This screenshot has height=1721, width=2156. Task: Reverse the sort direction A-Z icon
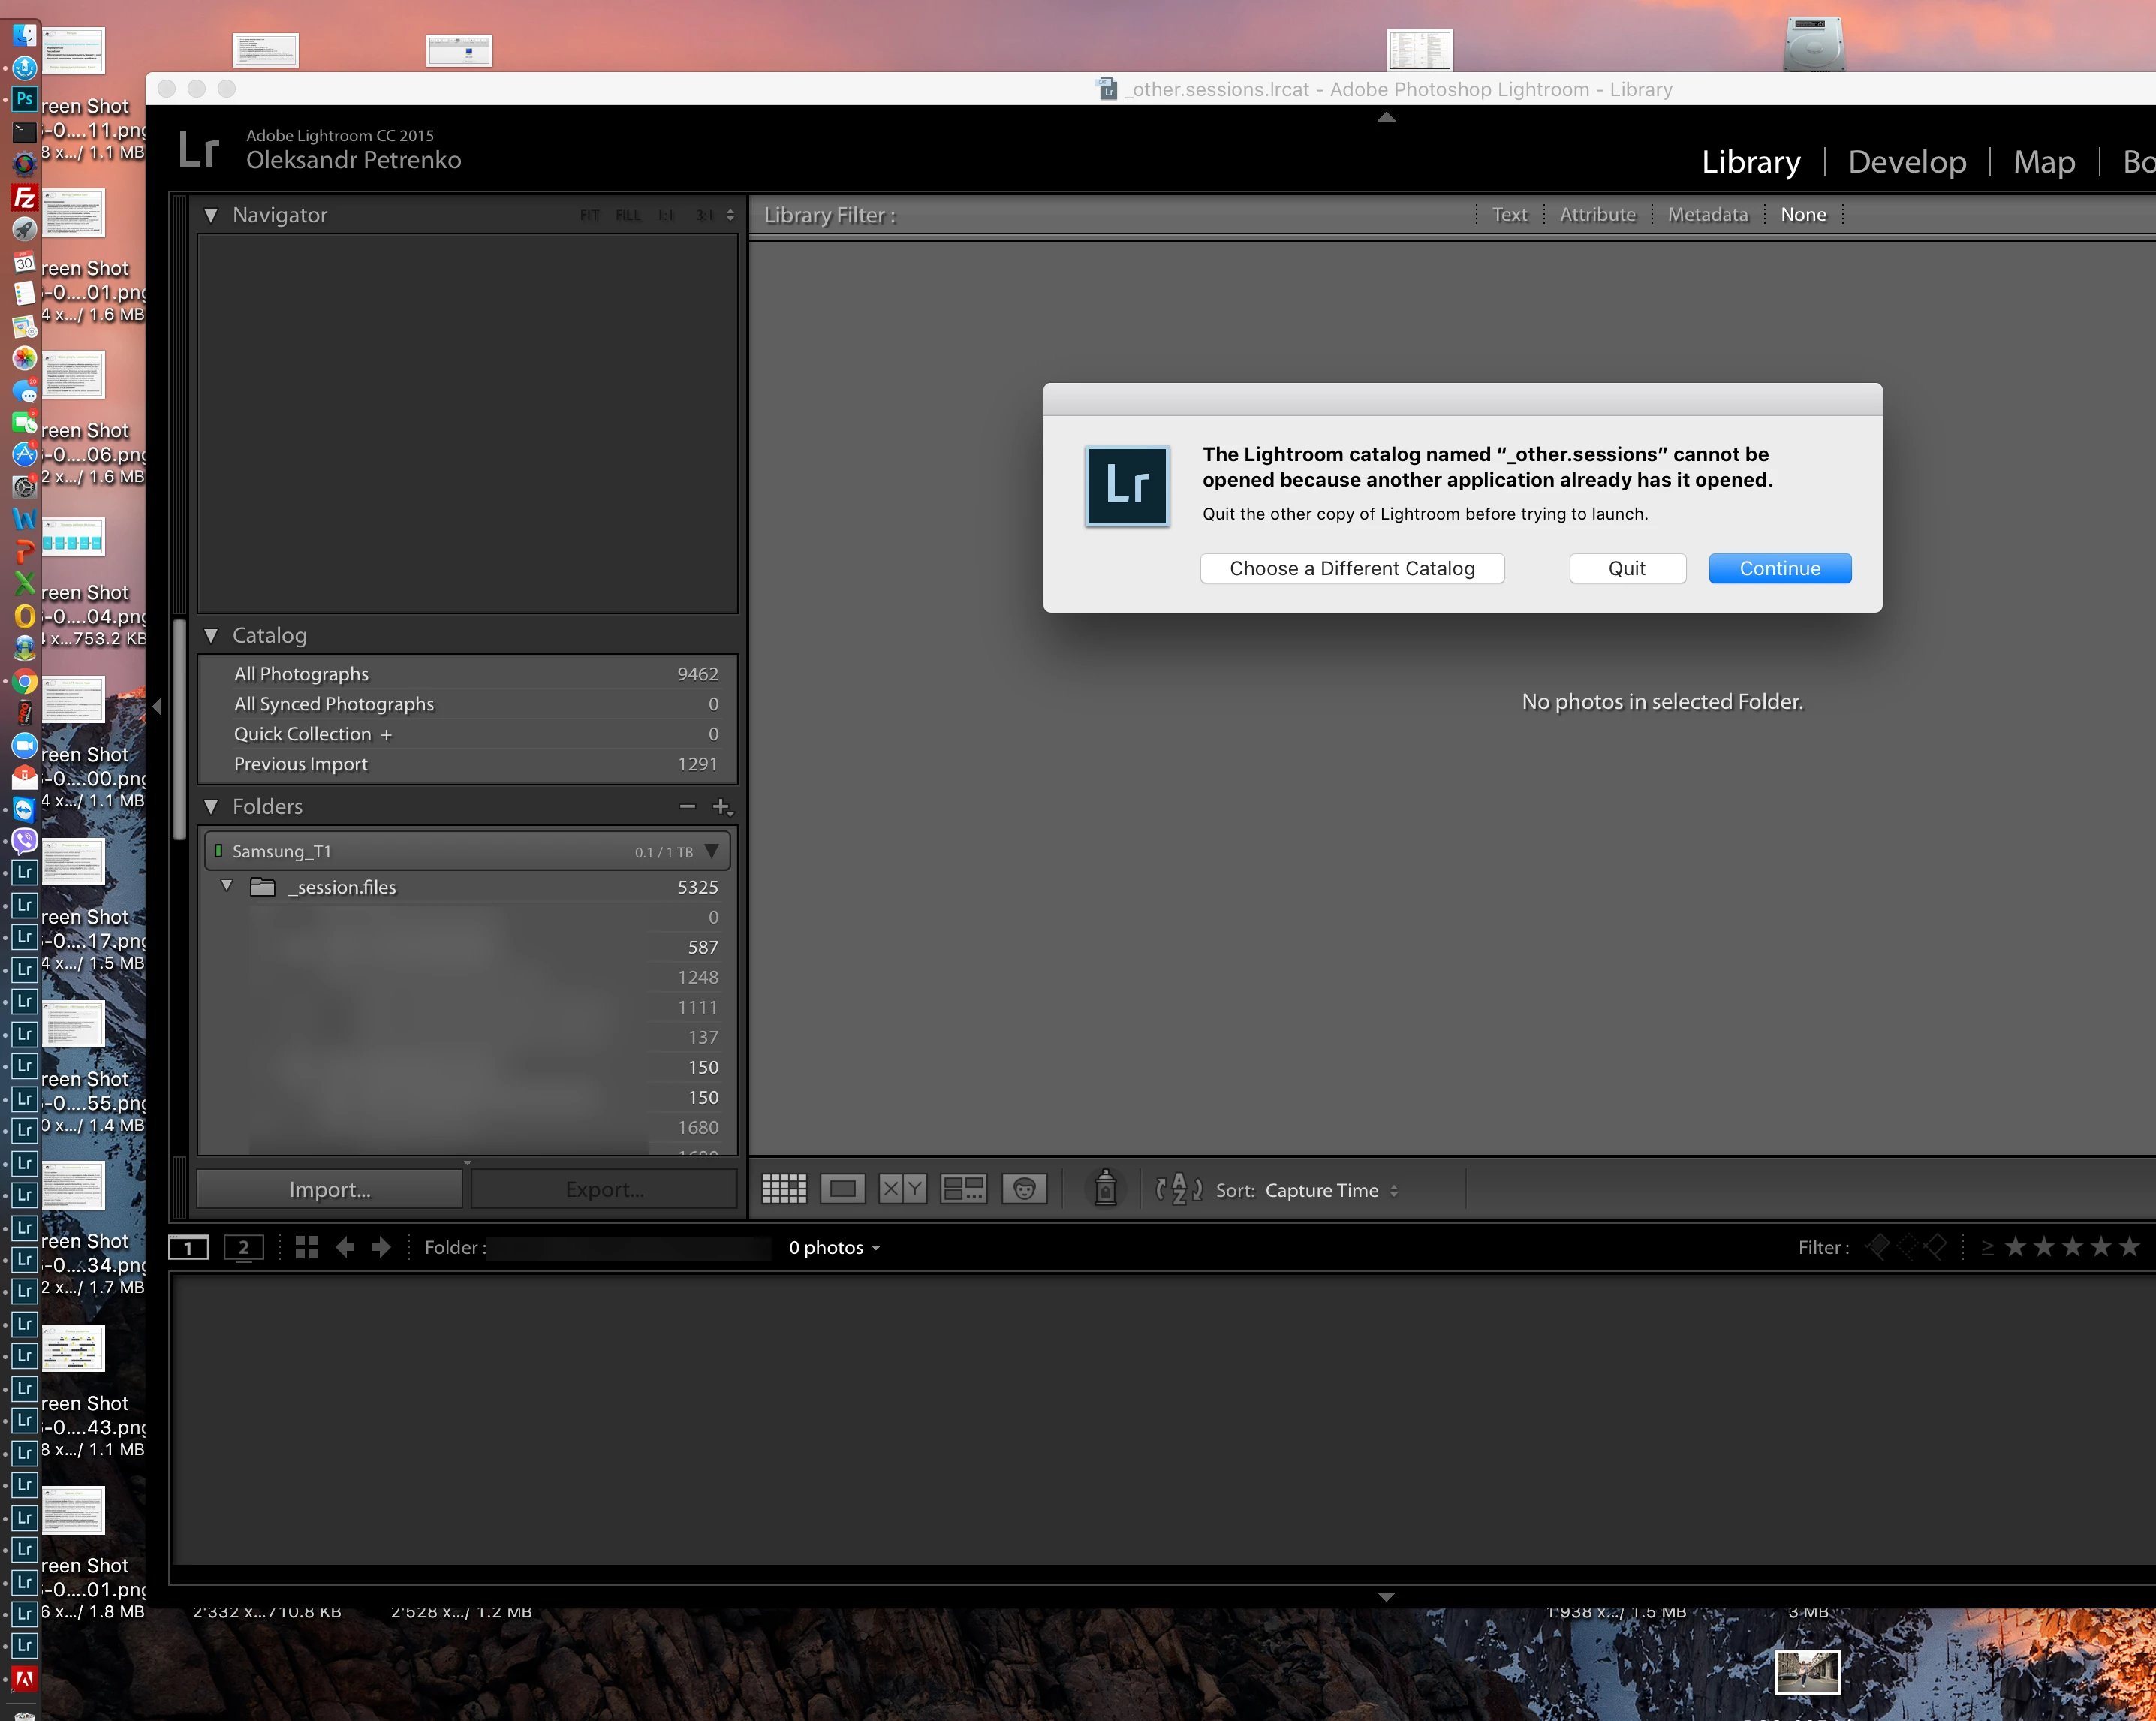1178,1189
